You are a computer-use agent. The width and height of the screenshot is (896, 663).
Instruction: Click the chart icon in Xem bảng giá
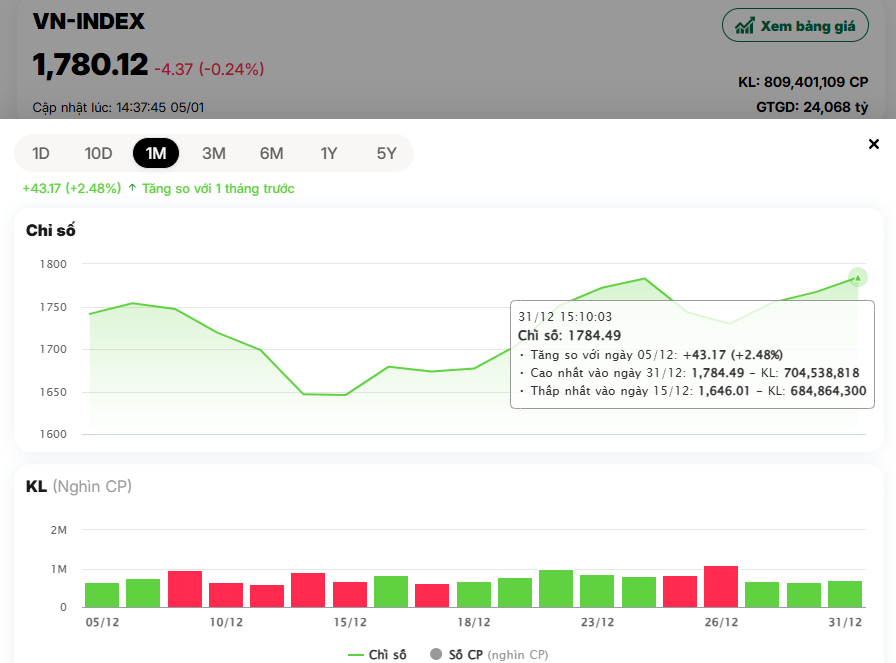coord(744,26)
